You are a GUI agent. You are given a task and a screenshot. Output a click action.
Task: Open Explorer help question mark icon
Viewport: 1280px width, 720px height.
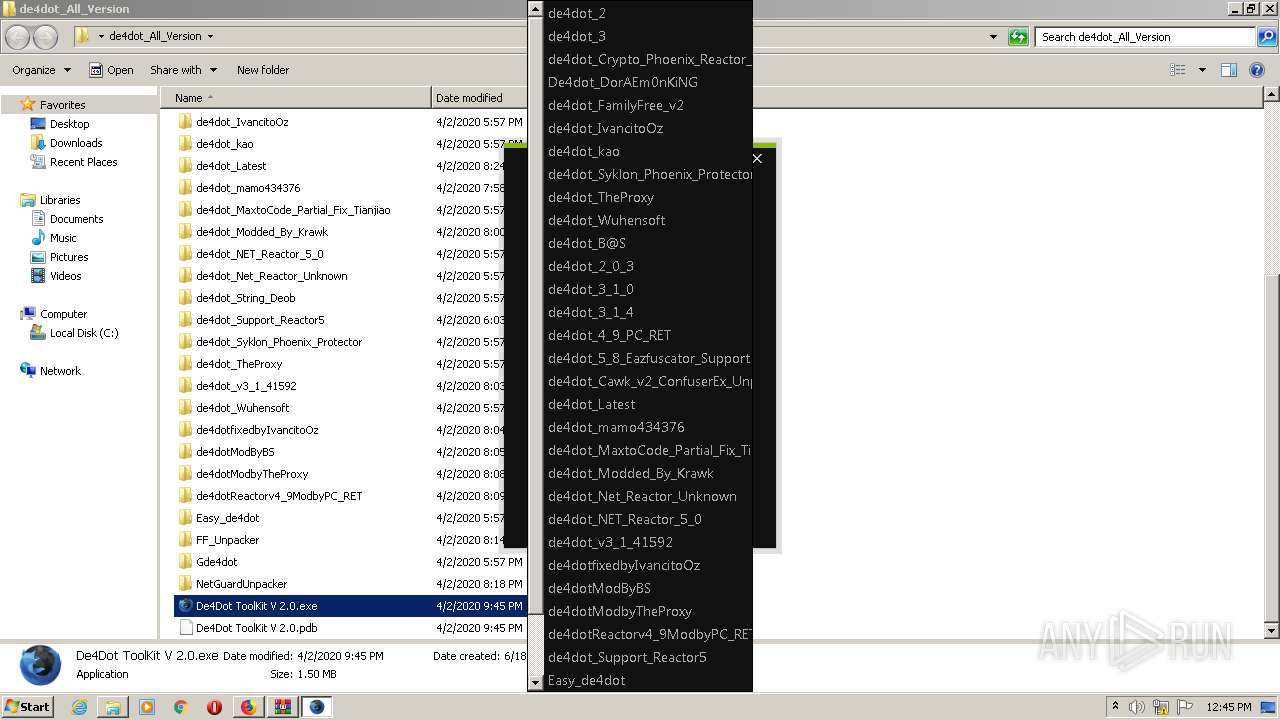[x=1257, y=70]
